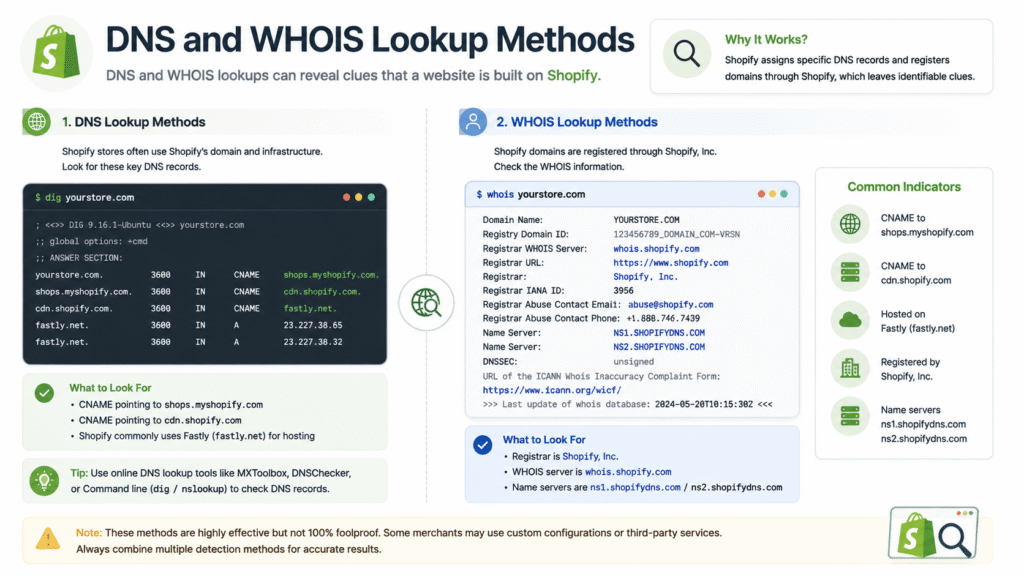This screenshot has width=1024, height=576.
Task: Click the globe icon for CNAME to shops.myshopify.com
Action: [x=850, y=224]
